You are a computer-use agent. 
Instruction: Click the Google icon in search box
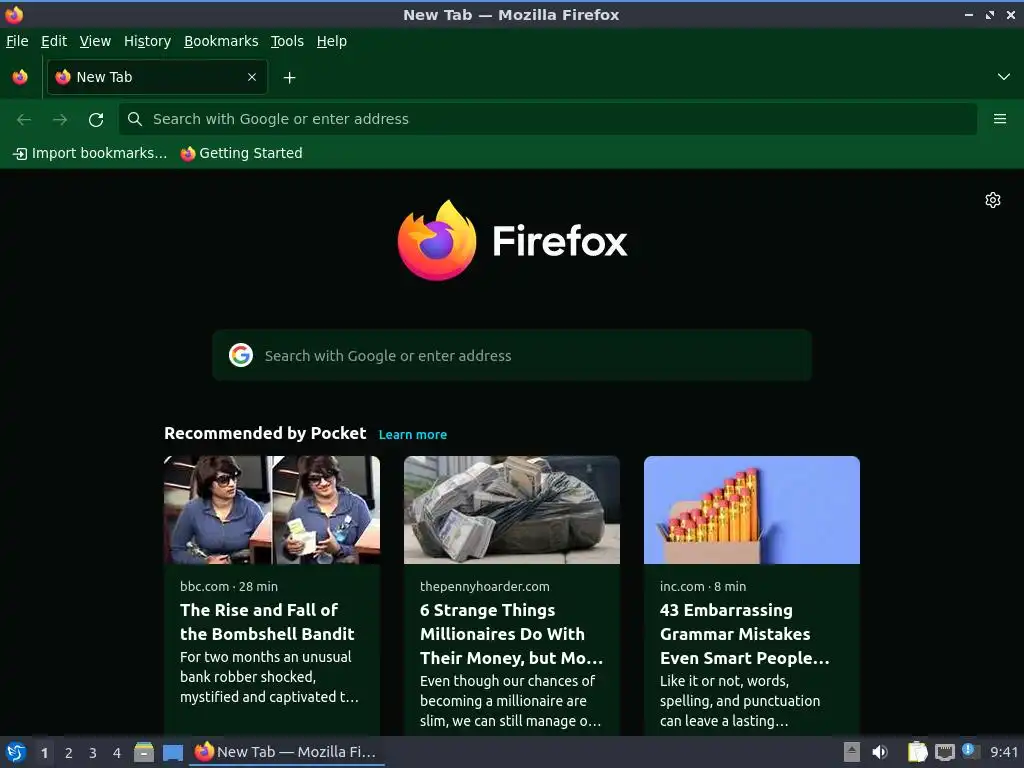[x=241, y=355]
